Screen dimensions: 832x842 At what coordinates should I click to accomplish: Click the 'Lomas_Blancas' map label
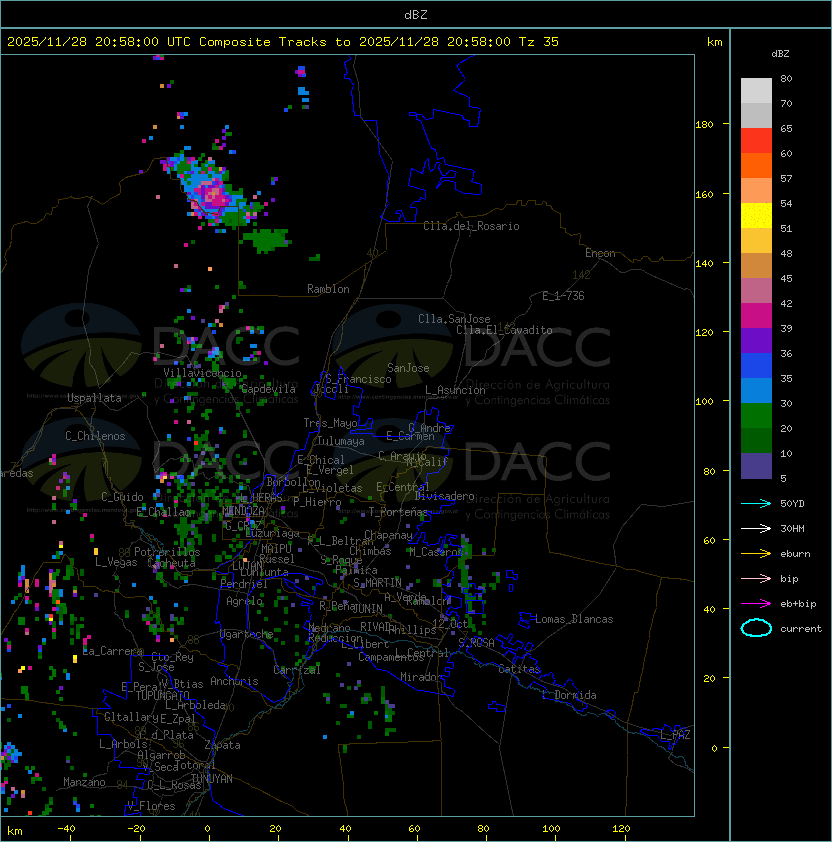pos(574,619)
